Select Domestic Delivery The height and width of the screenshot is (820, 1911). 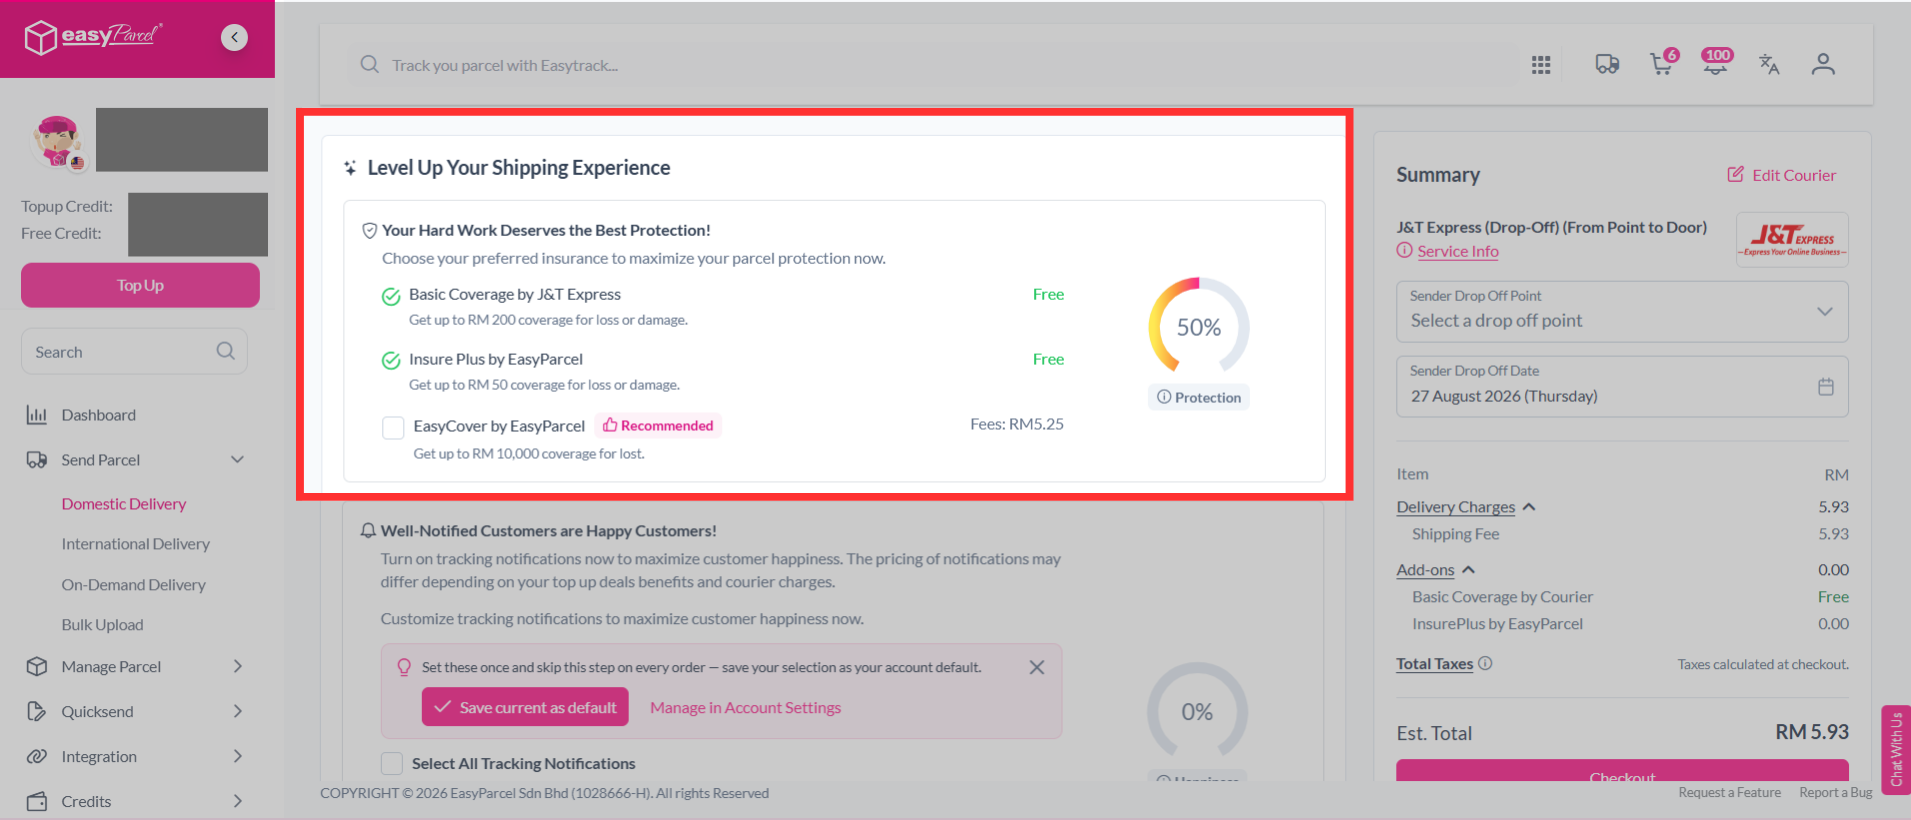124,504
